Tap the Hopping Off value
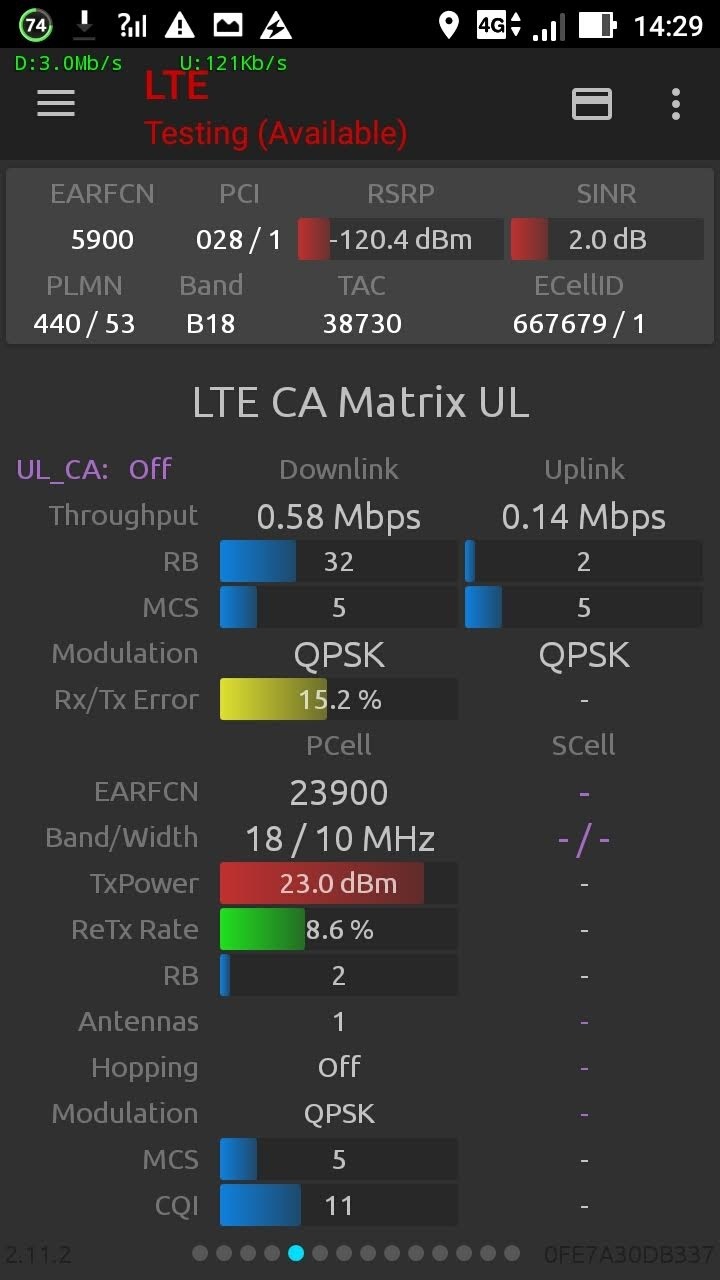 click(x=339, y=1067)
